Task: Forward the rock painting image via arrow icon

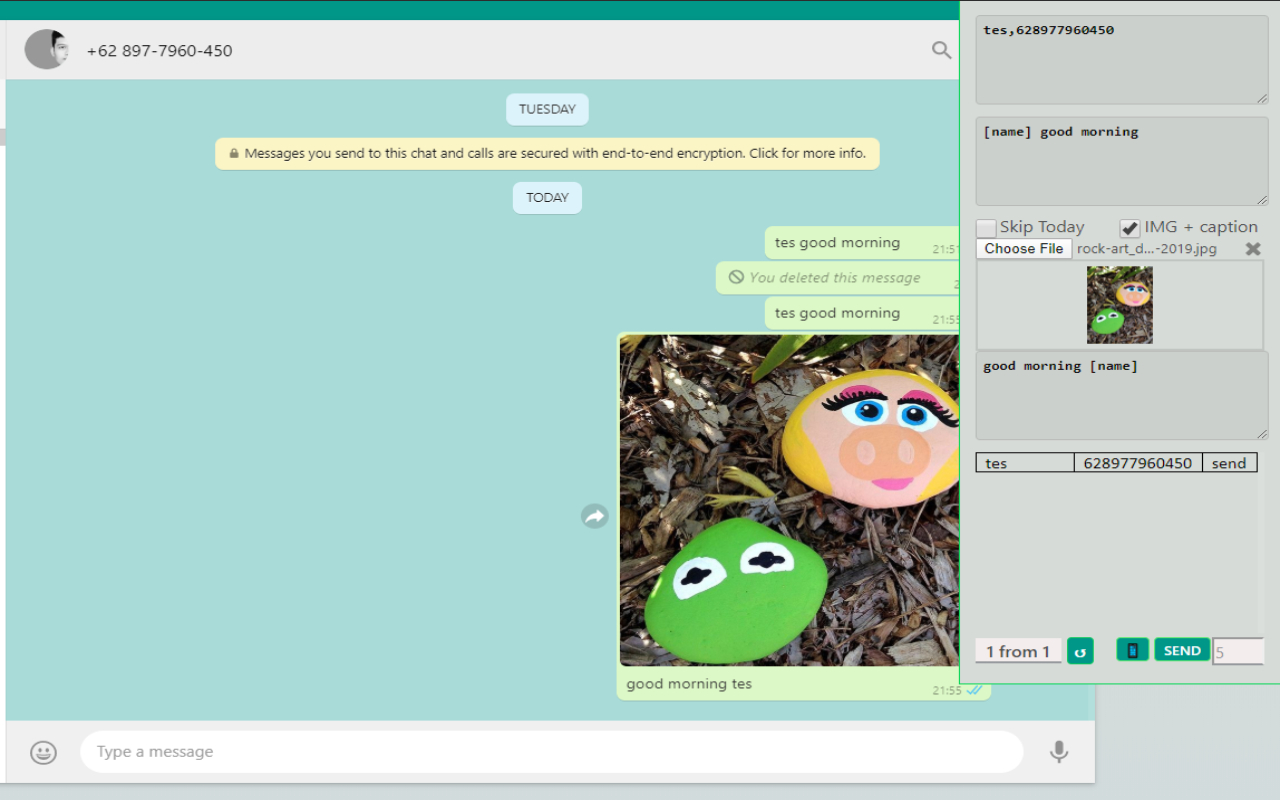Action: pos(594,516)
